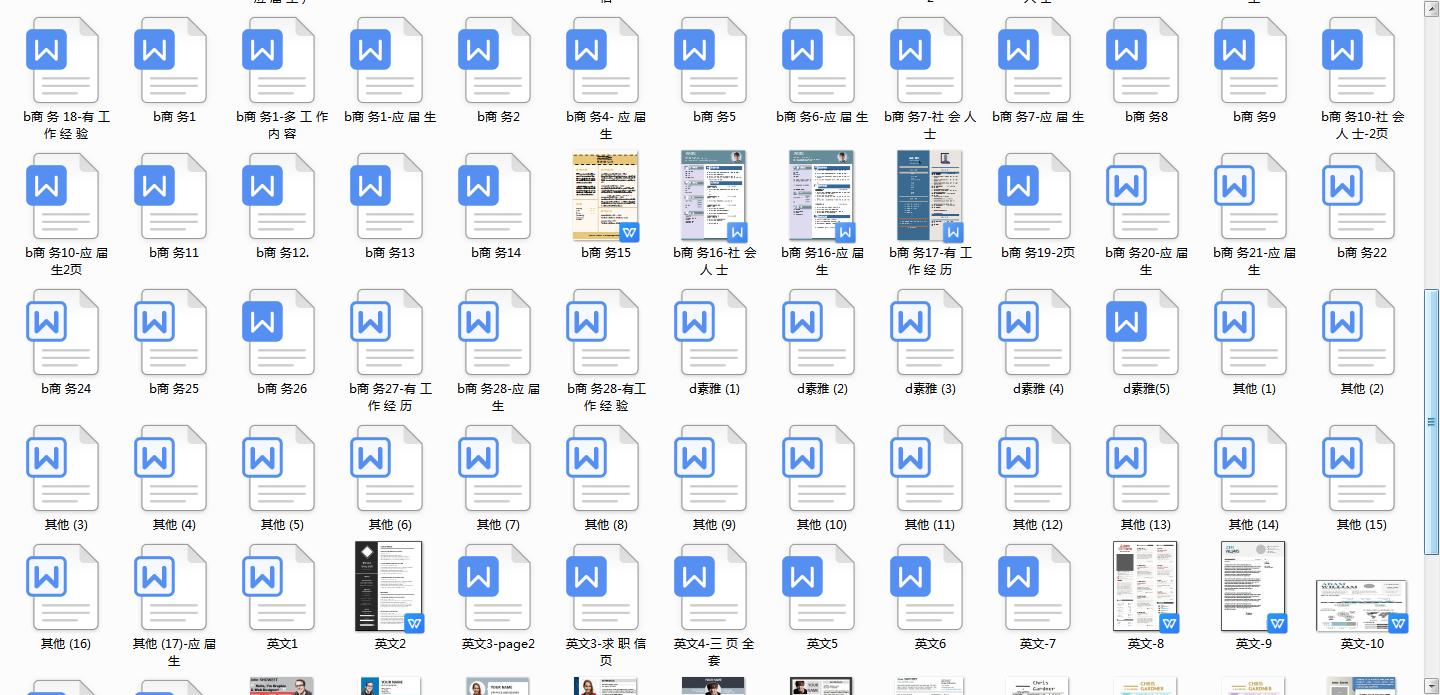The image size is (1440, 695).
Task: Select the 英文4-三页全套 file icon
Action: coord(713,587)
